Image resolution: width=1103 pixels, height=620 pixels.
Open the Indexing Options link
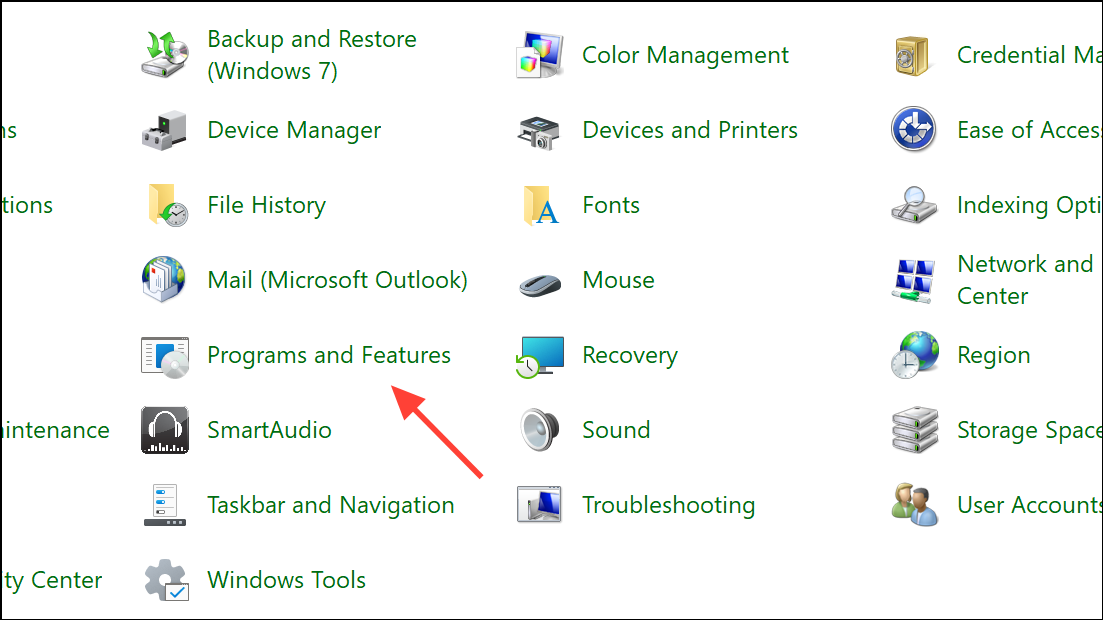(x=1029, y=206)
